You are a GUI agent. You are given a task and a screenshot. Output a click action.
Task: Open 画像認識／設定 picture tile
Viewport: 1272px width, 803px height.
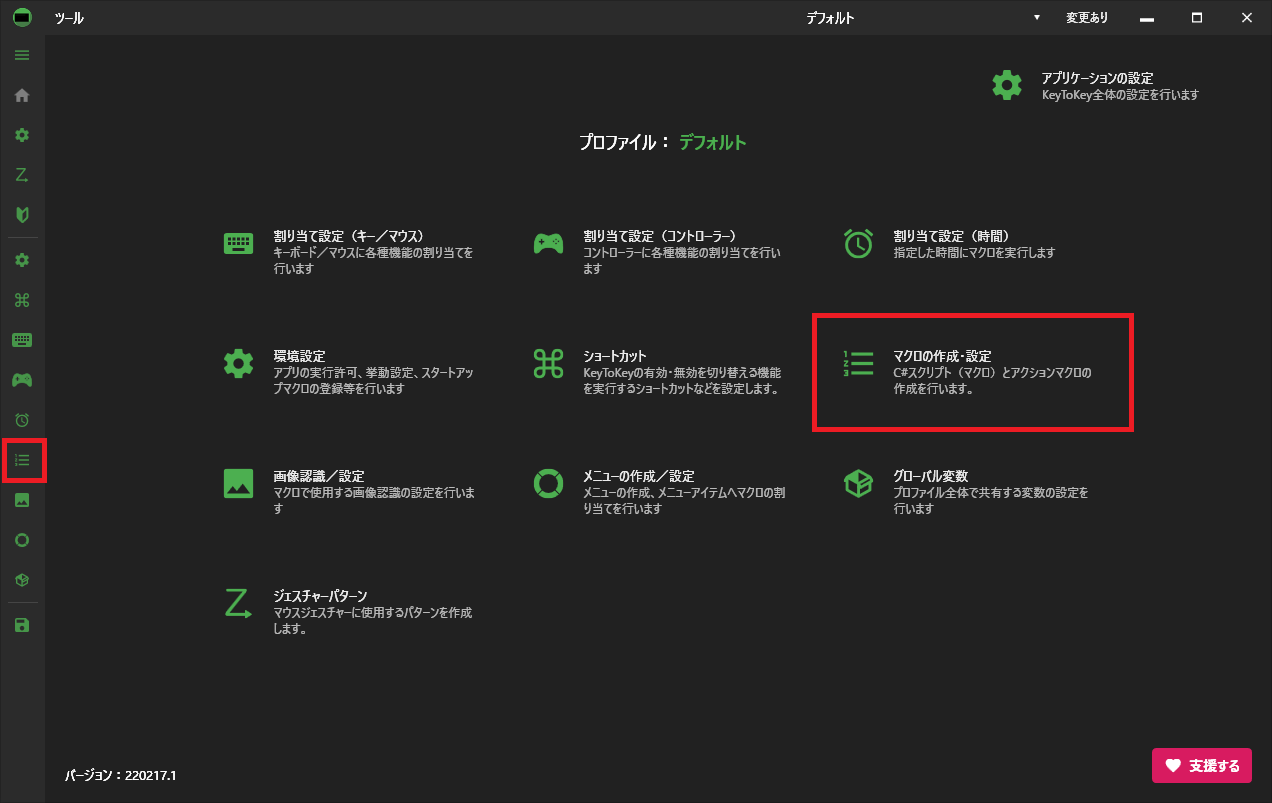349,492
